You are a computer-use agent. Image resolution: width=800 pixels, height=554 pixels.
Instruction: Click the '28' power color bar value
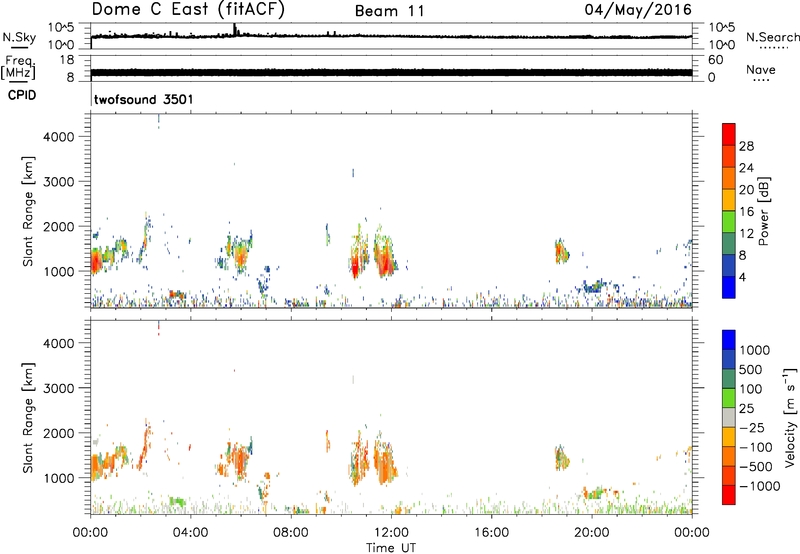[746, 146]
